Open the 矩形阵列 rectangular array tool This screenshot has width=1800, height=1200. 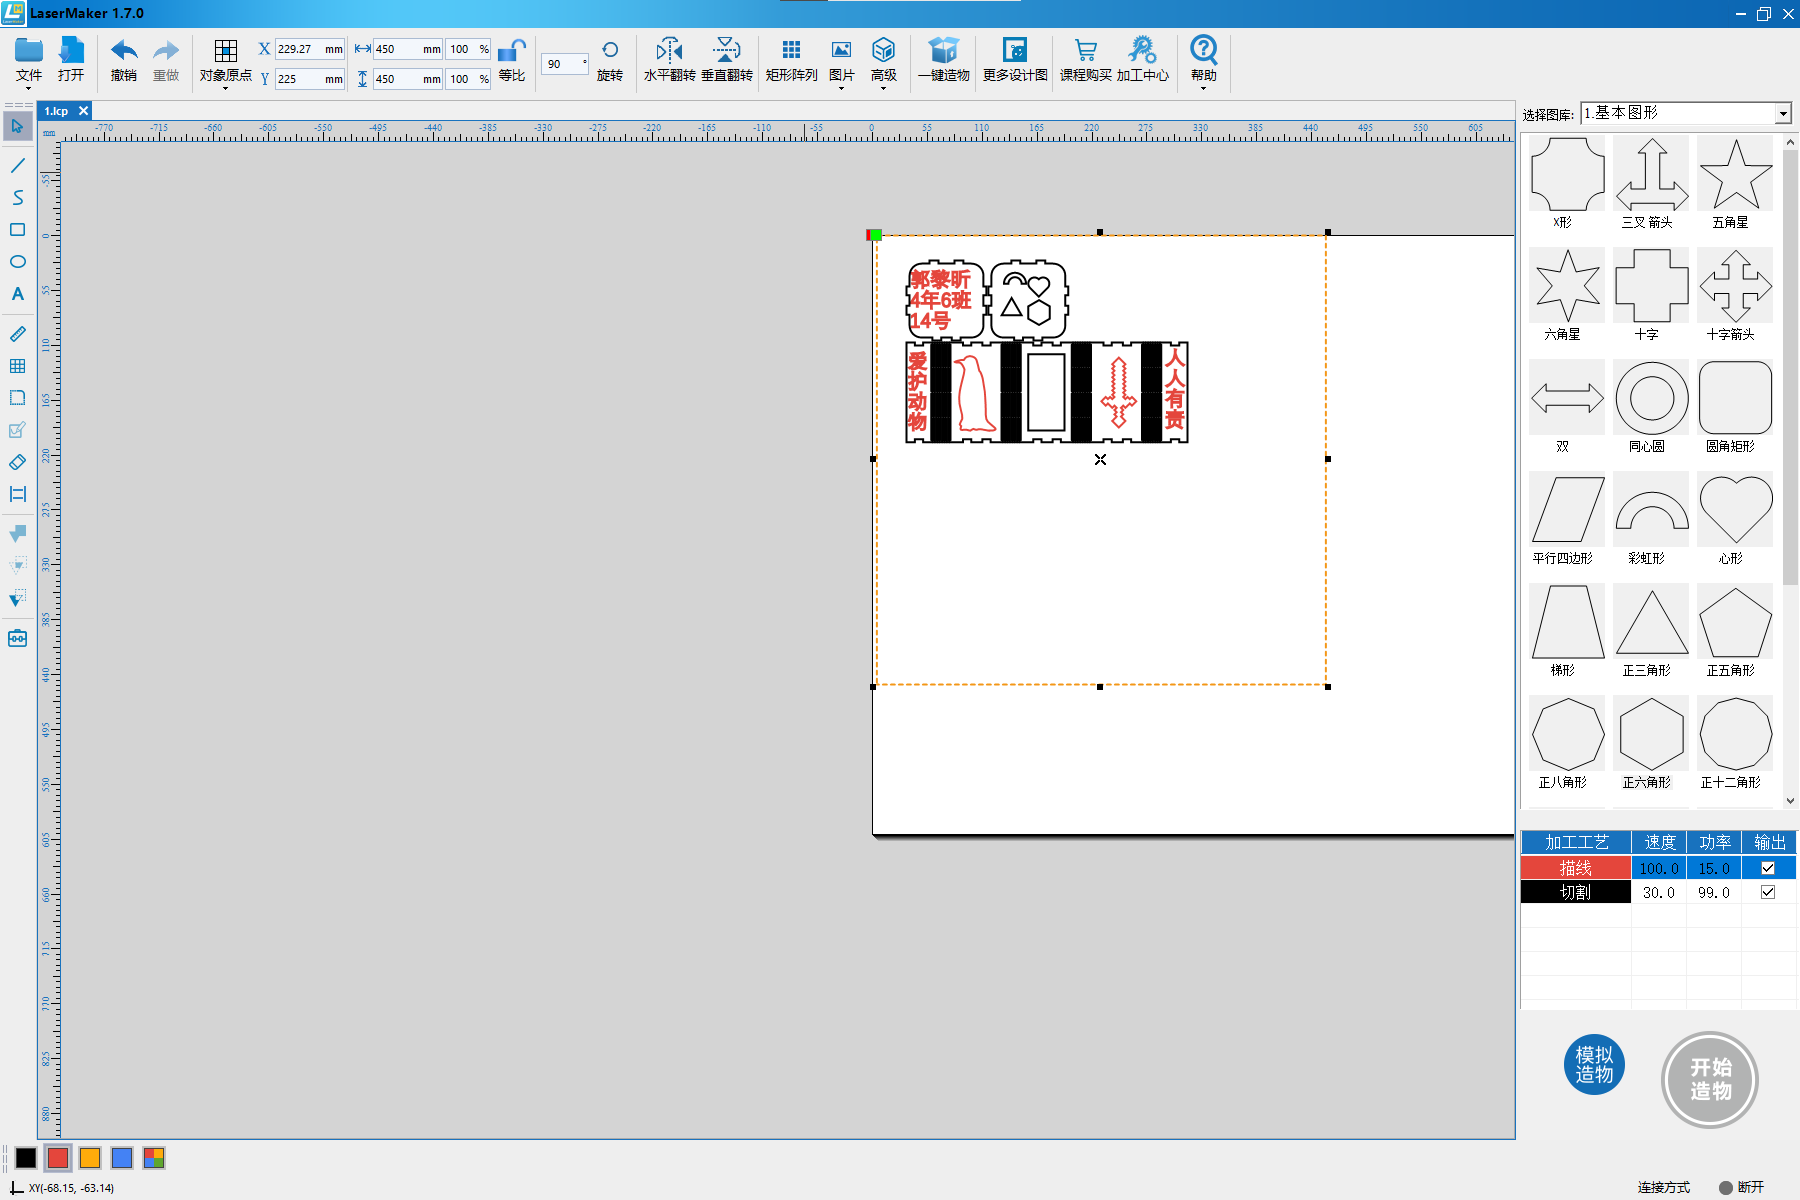coord(791,50)
